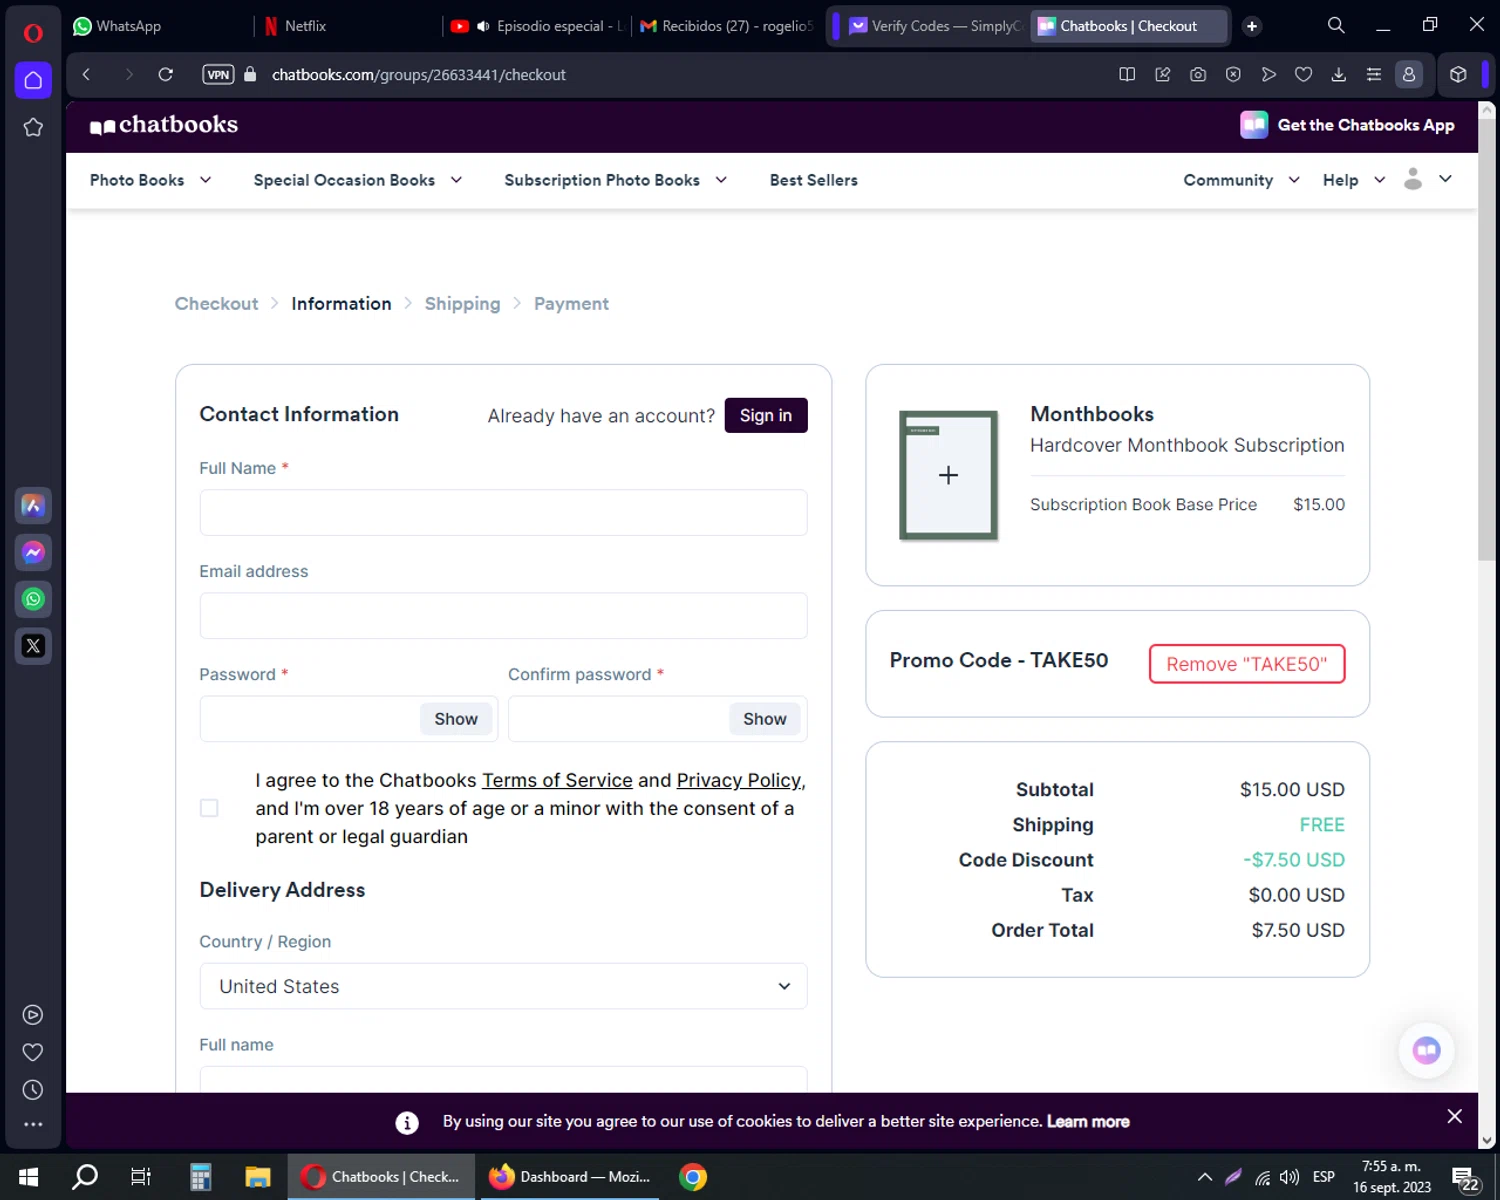Dismiss the cookie notice banner
Image resolution: width=1500 pixels, height=1200 pixels.
pos(1455,1116)
